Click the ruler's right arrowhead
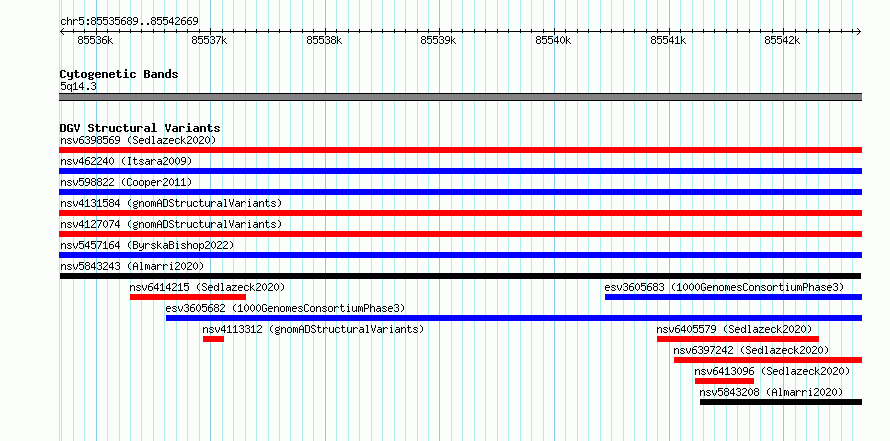890x441 pixels. (x=859, y=32)
